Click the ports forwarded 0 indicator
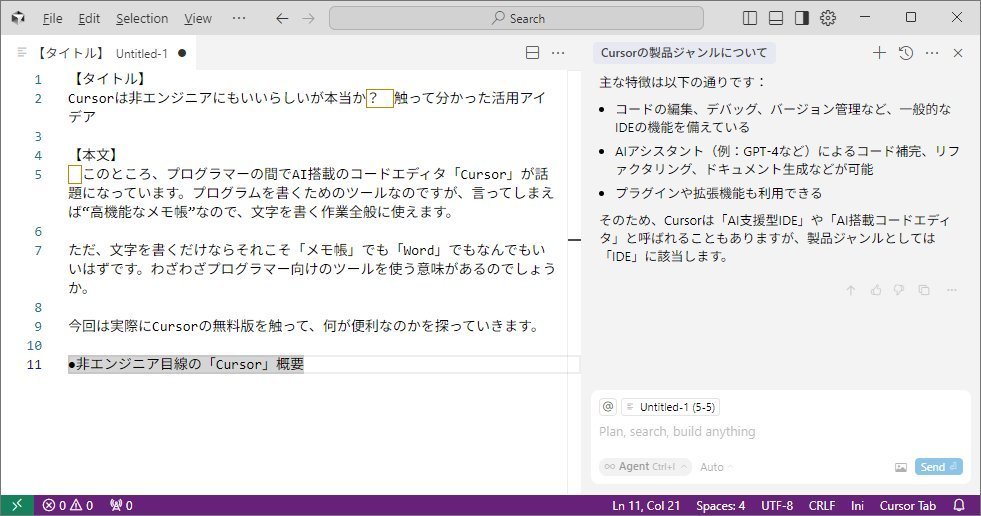The height and width of the screenshot is (516, 981). [x=121, y=505]
